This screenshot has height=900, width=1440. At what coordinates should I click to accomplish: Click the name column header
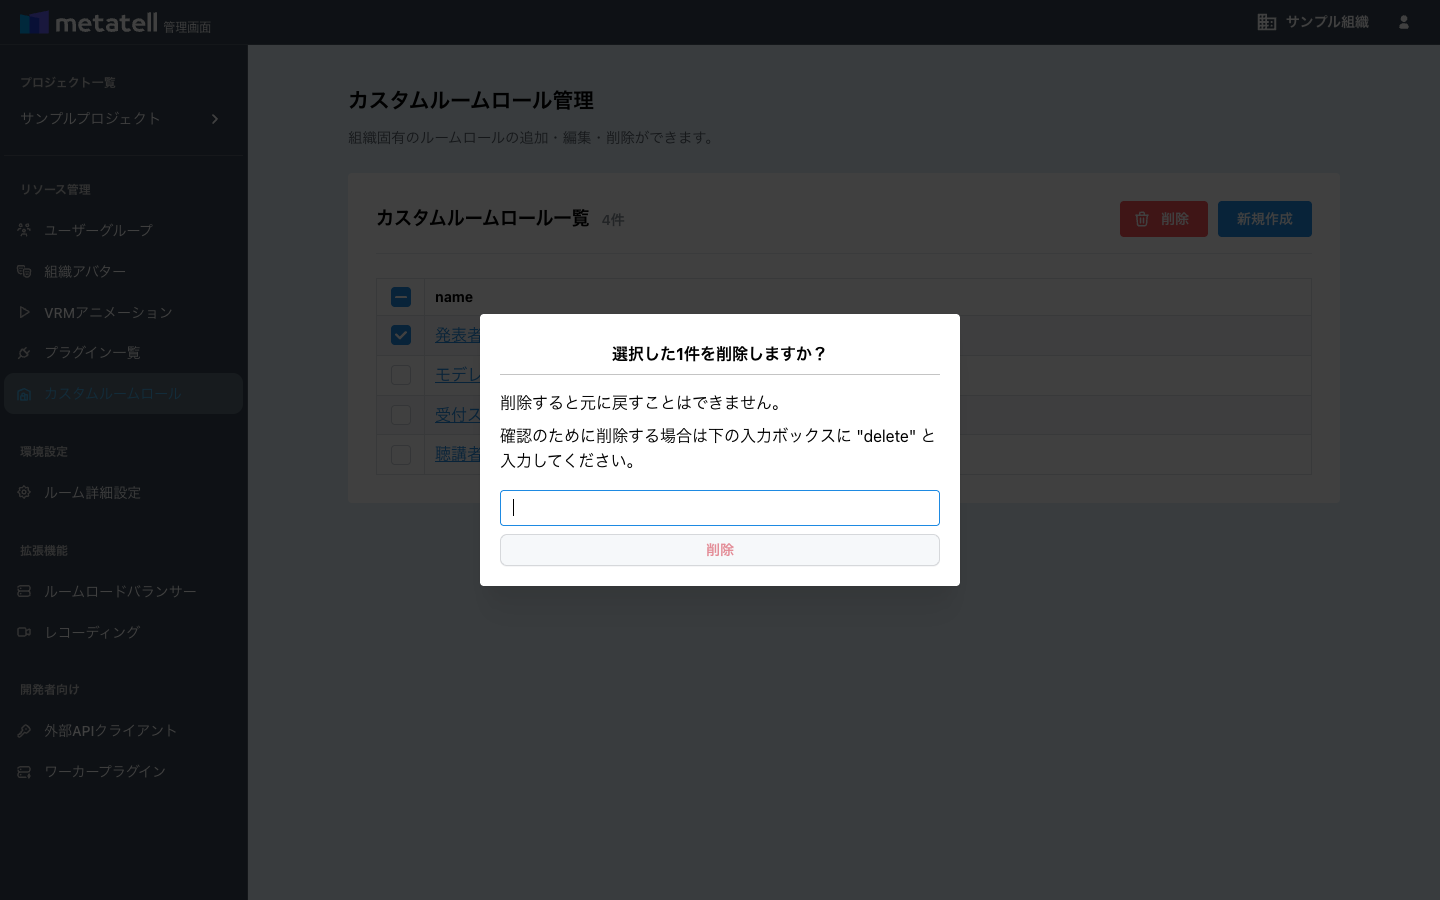click(x=454, y=297)
